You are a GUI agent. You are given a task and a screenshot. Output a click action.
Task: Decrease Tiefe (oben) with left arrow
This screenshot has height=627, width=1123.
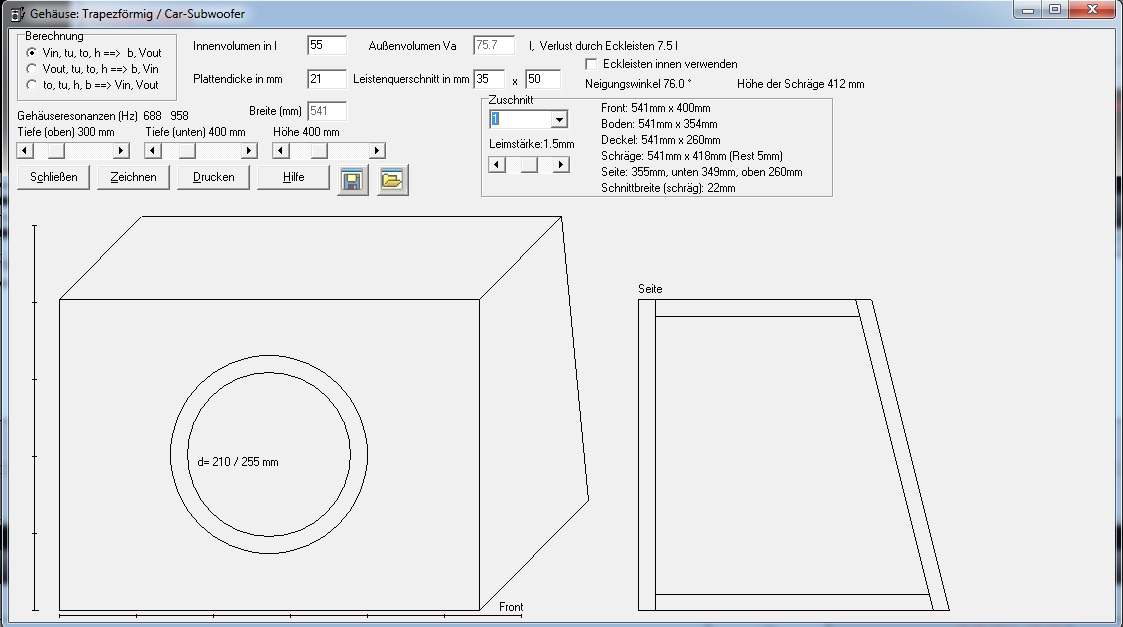pyautogui.click(x=24, y=150)
